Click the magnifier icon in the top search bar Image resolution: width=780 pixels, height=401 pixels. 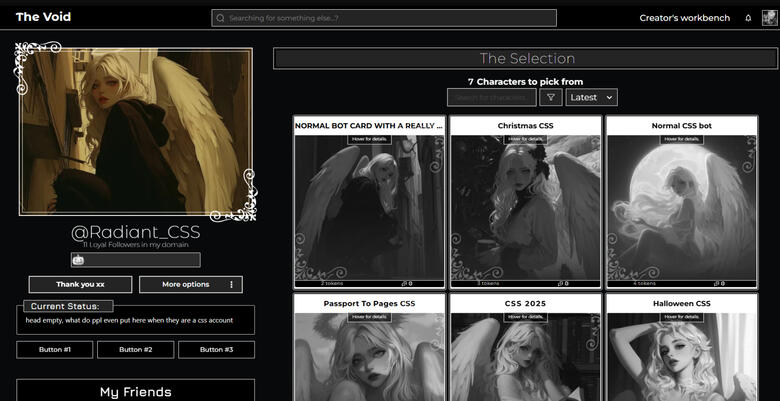click(220, 18)
